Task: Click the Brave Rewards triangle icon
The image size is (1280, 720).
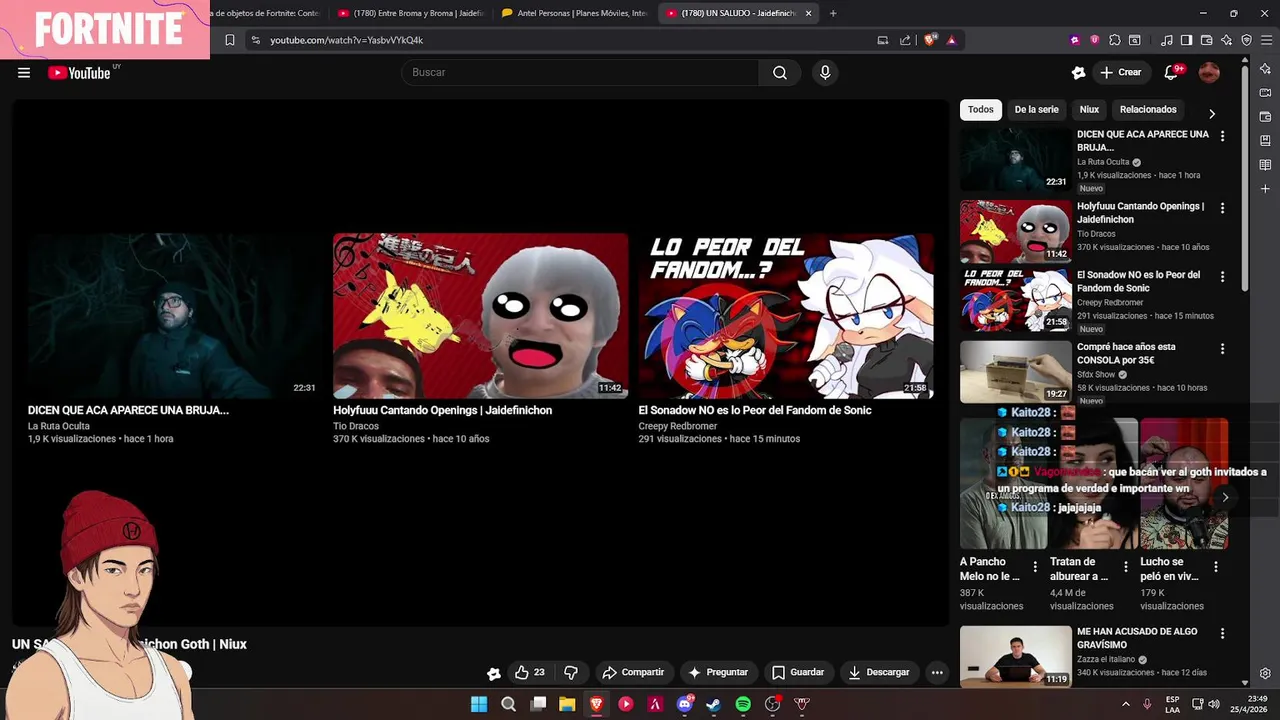Action: (x=951, y=40)
